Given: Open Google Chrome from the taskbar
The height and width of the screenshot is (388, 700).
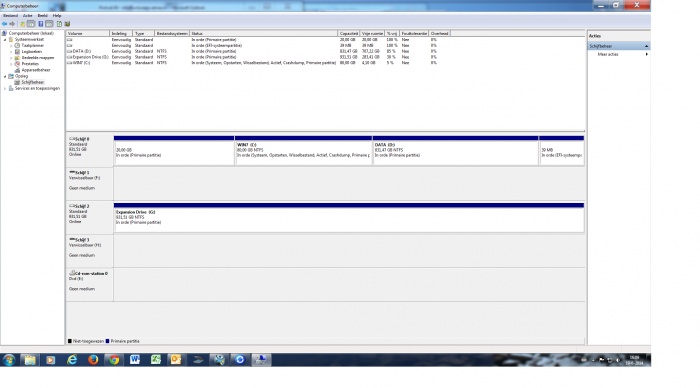Looking at the screenshot, I should (114, 359).
